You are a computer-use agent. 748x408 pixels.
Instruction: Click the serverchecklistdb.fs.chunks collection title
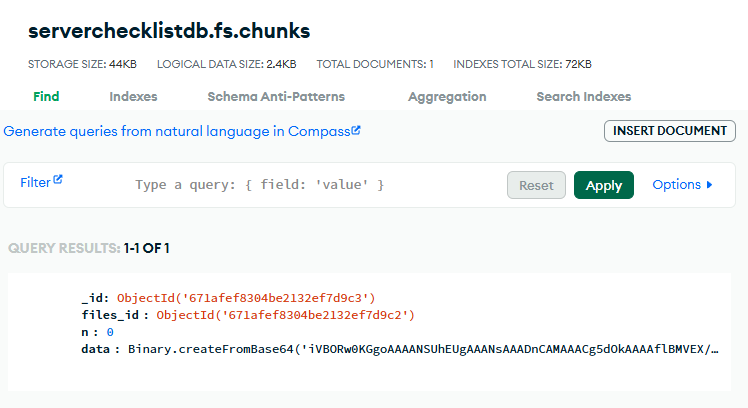coord(169,31)
